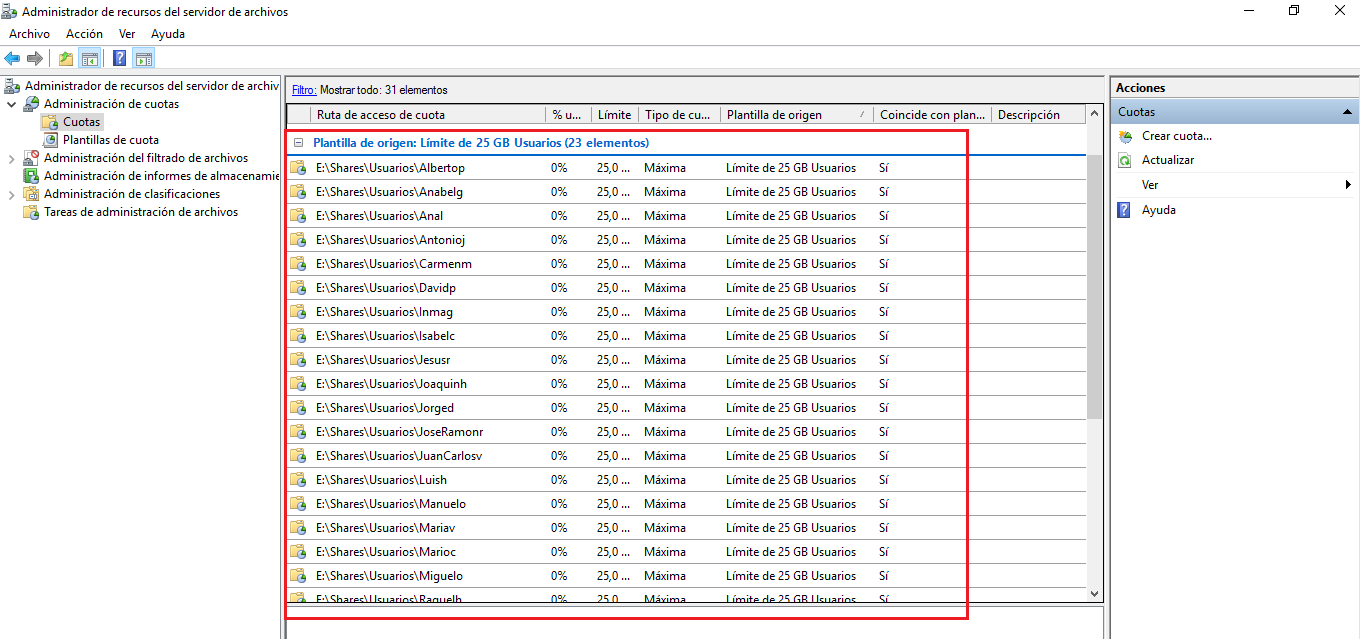
Task: Click the quota icon for Albertop row
Action: point(298,168)
